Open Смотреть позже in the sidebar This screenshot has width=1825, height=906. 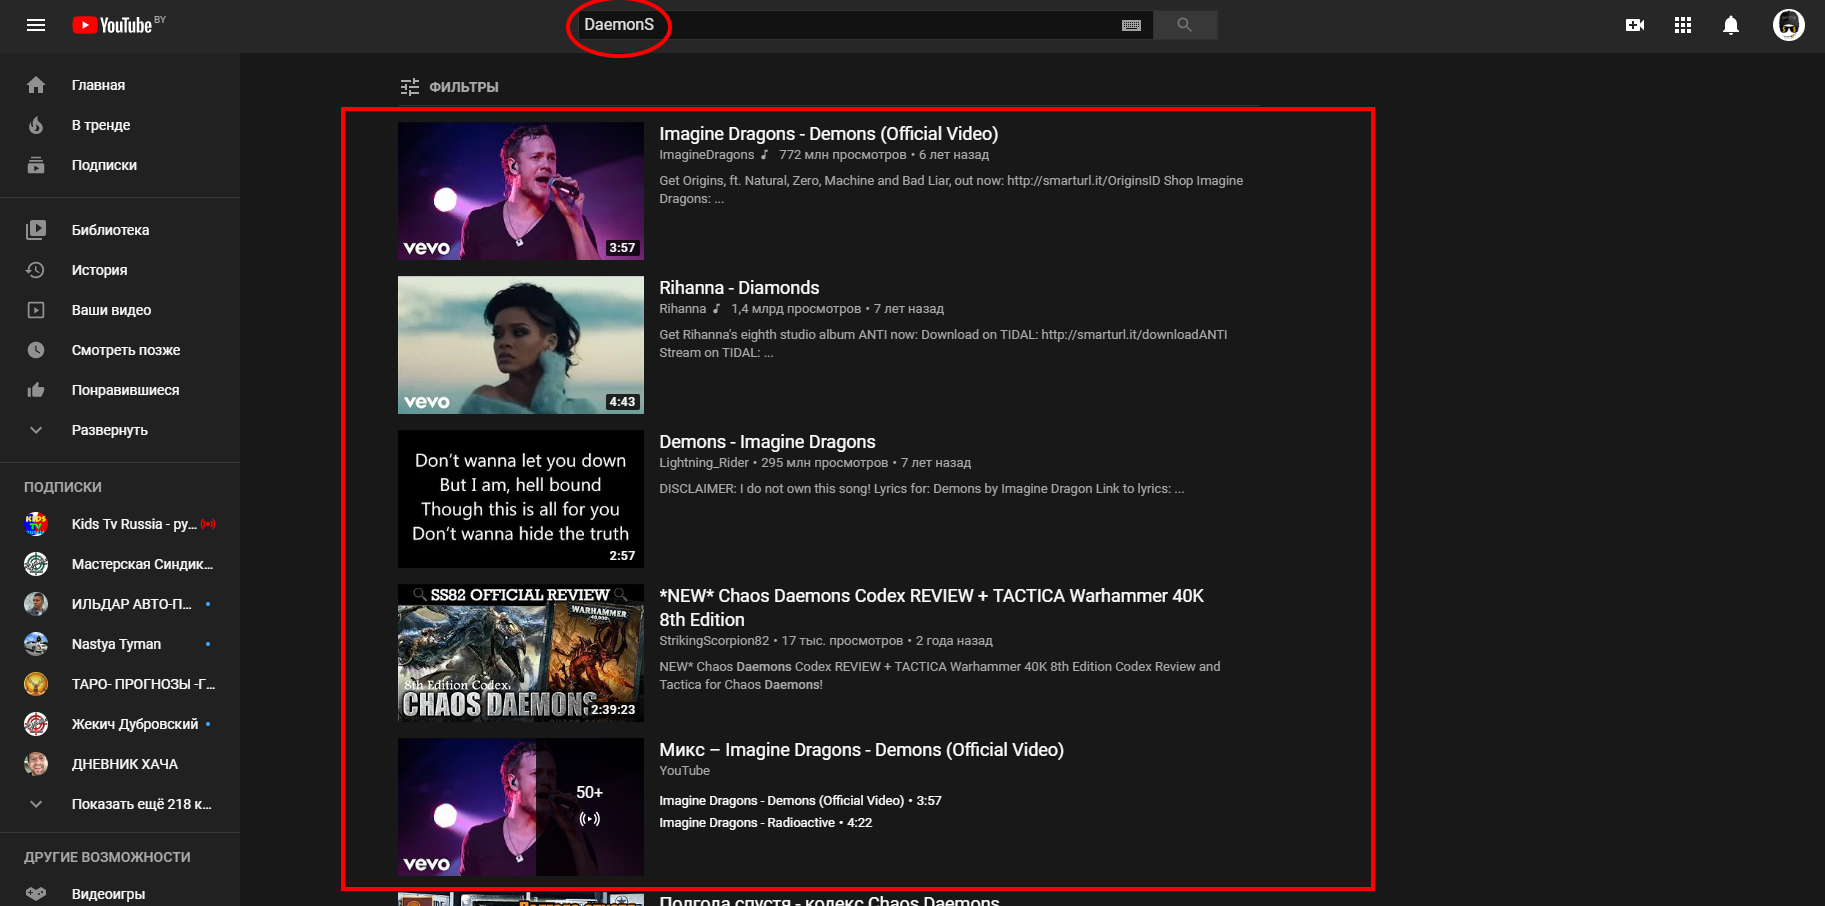120,350
